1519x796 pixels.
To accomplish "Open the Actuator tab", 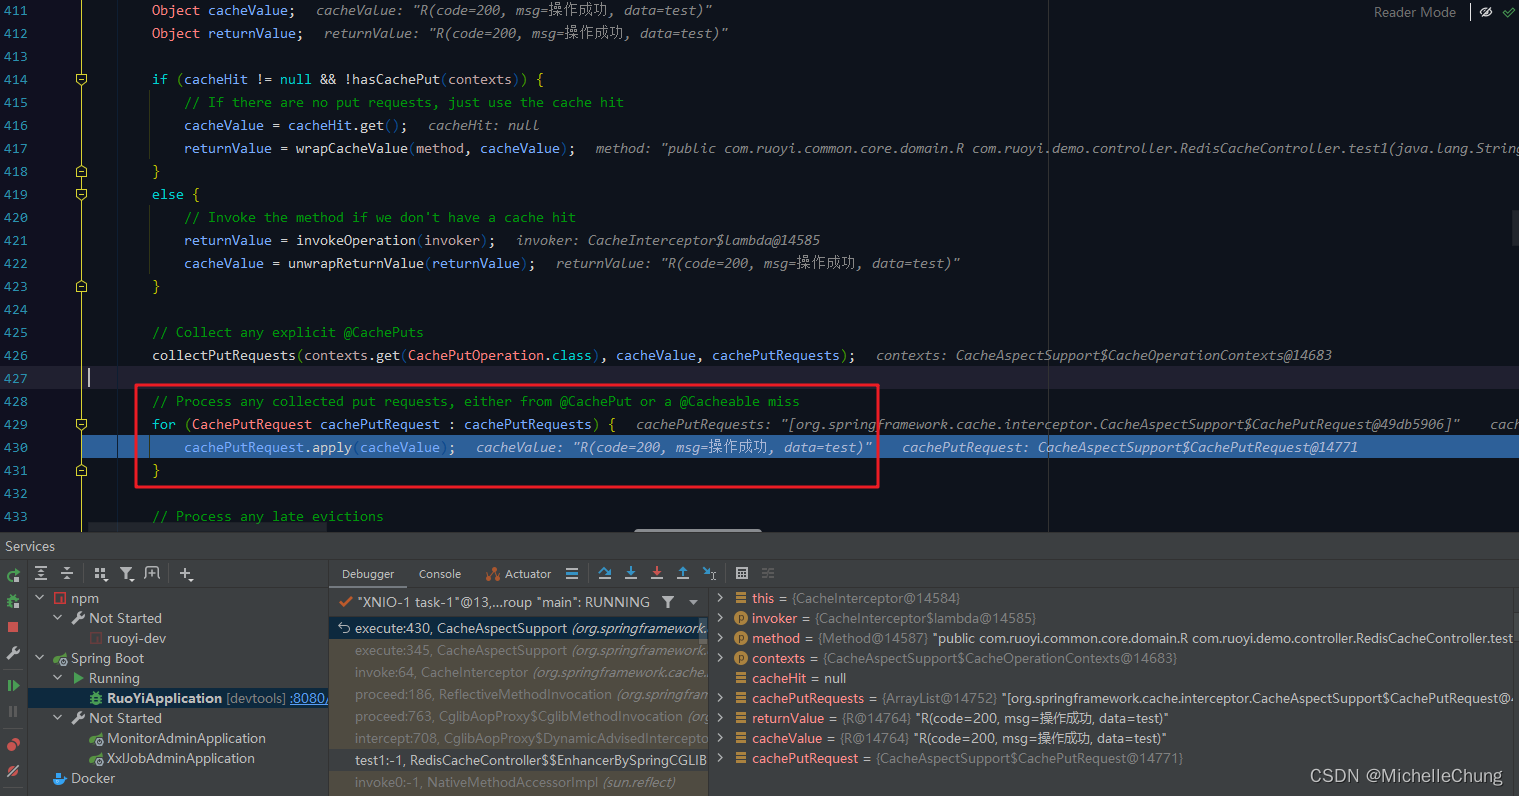I will coord(527,573).
